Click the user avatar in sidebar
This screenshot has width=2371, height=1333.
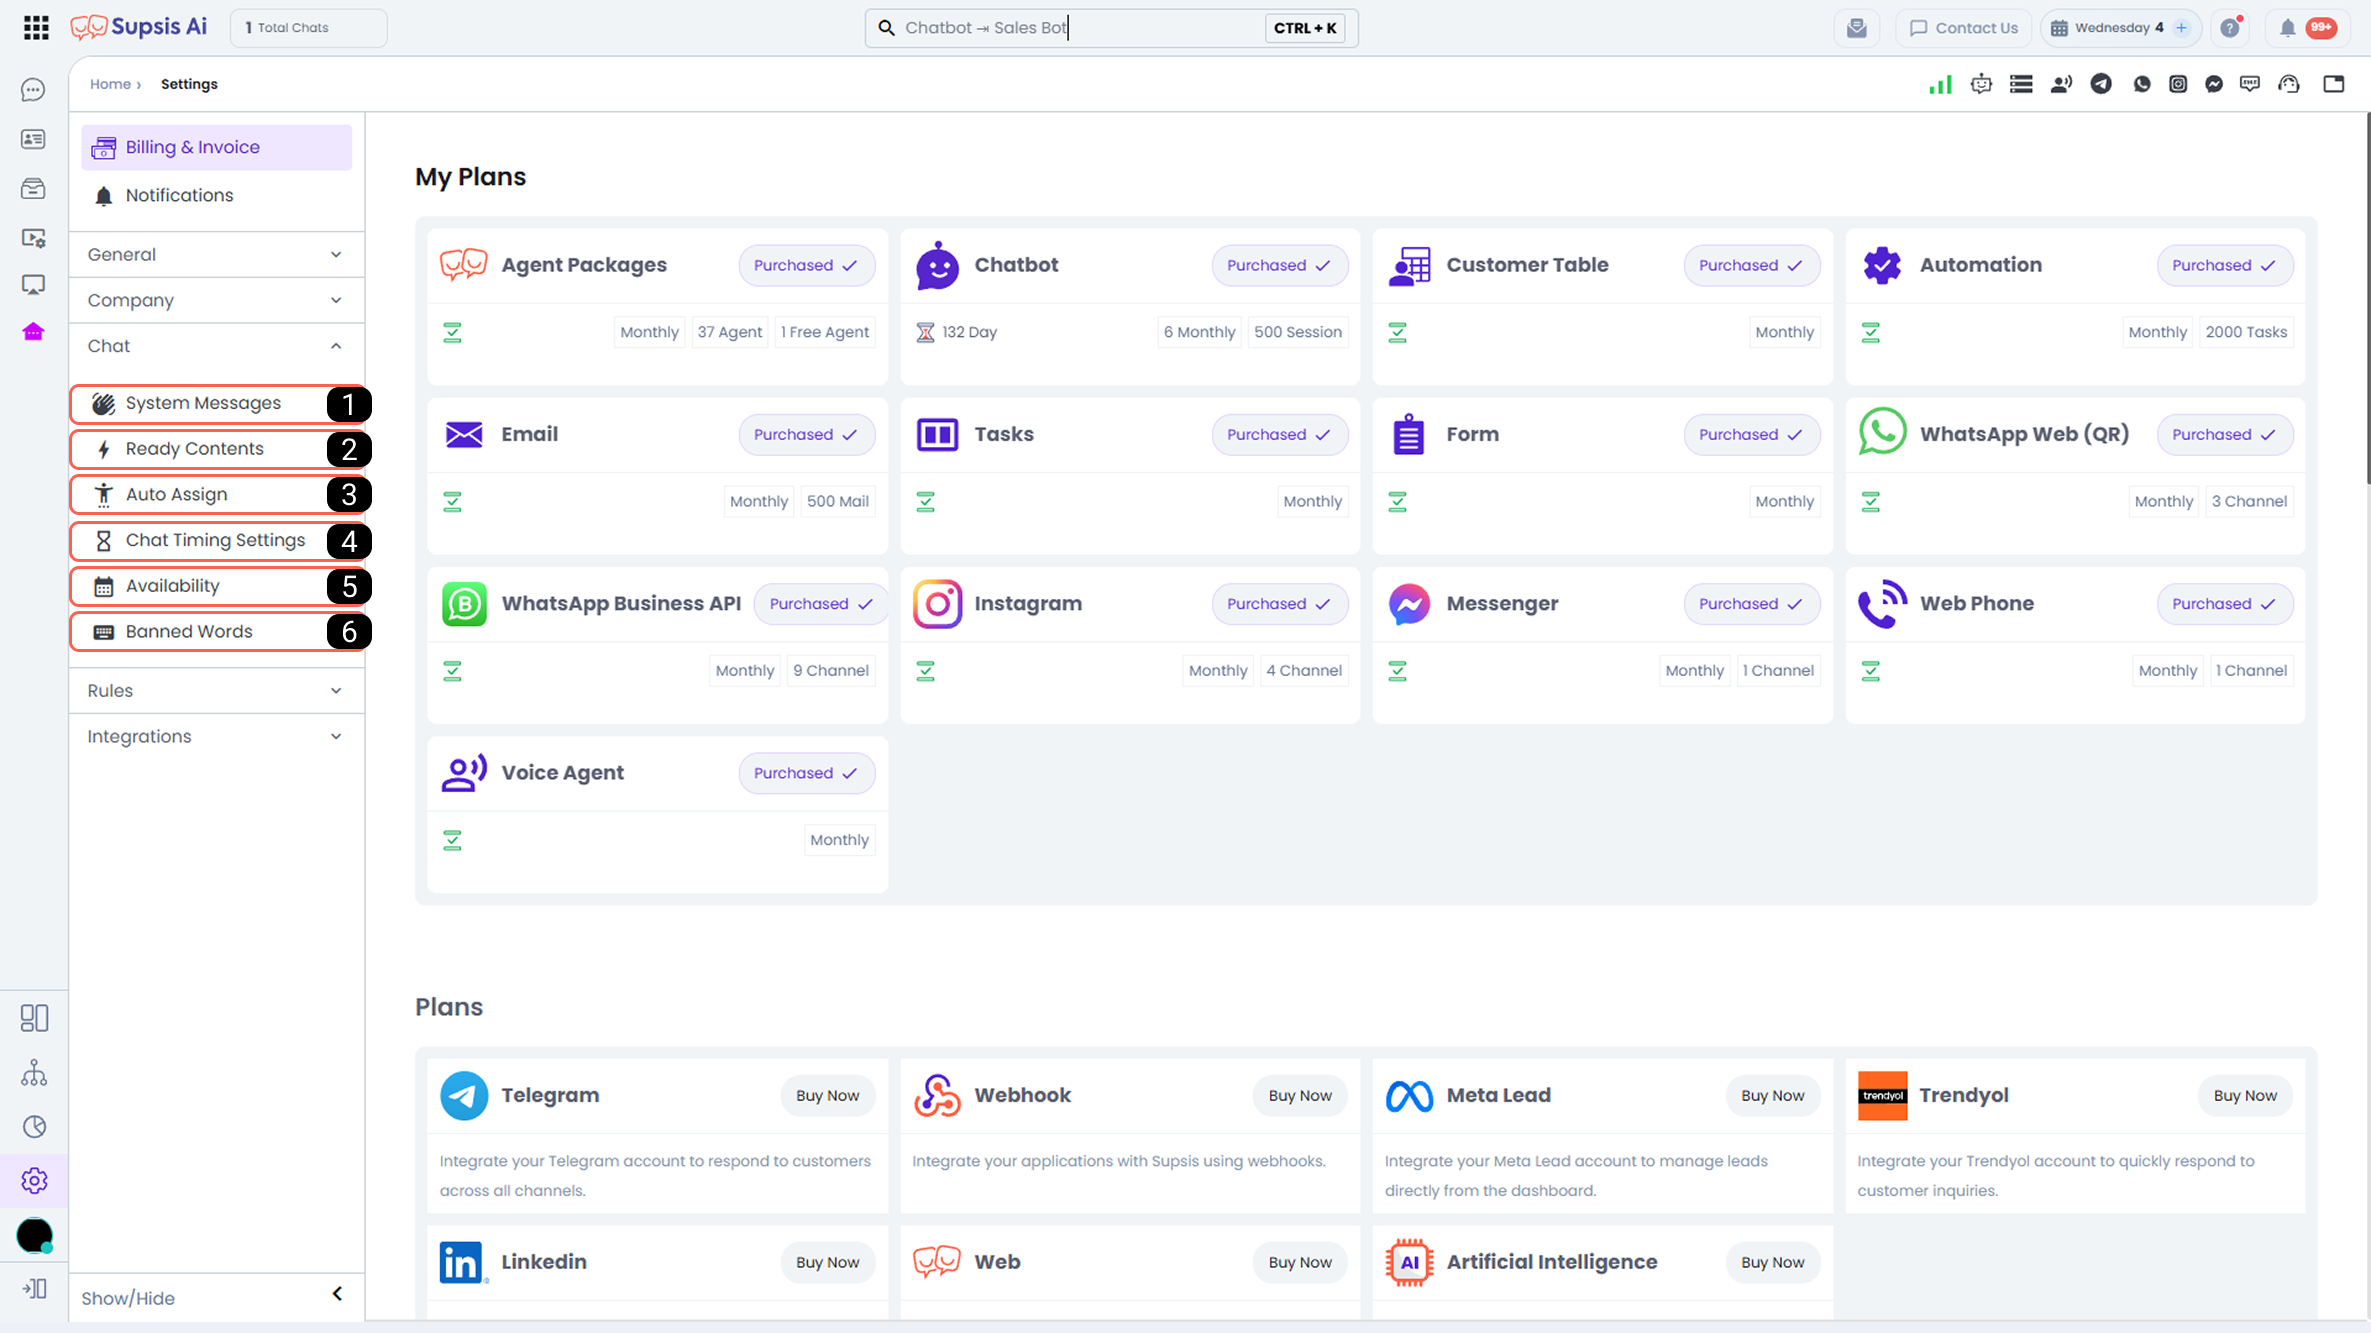[34, 1236]
